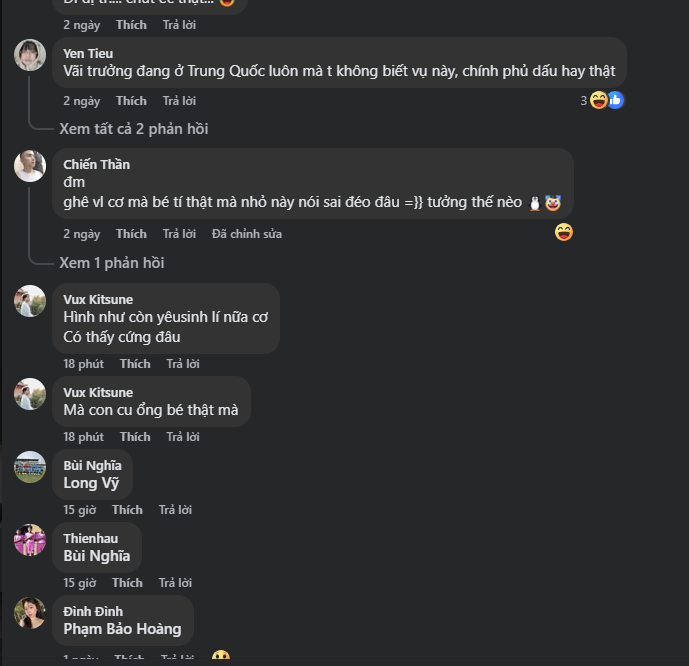Open tagged profile Phạm Bảo Hoàng

pos(122,629)
